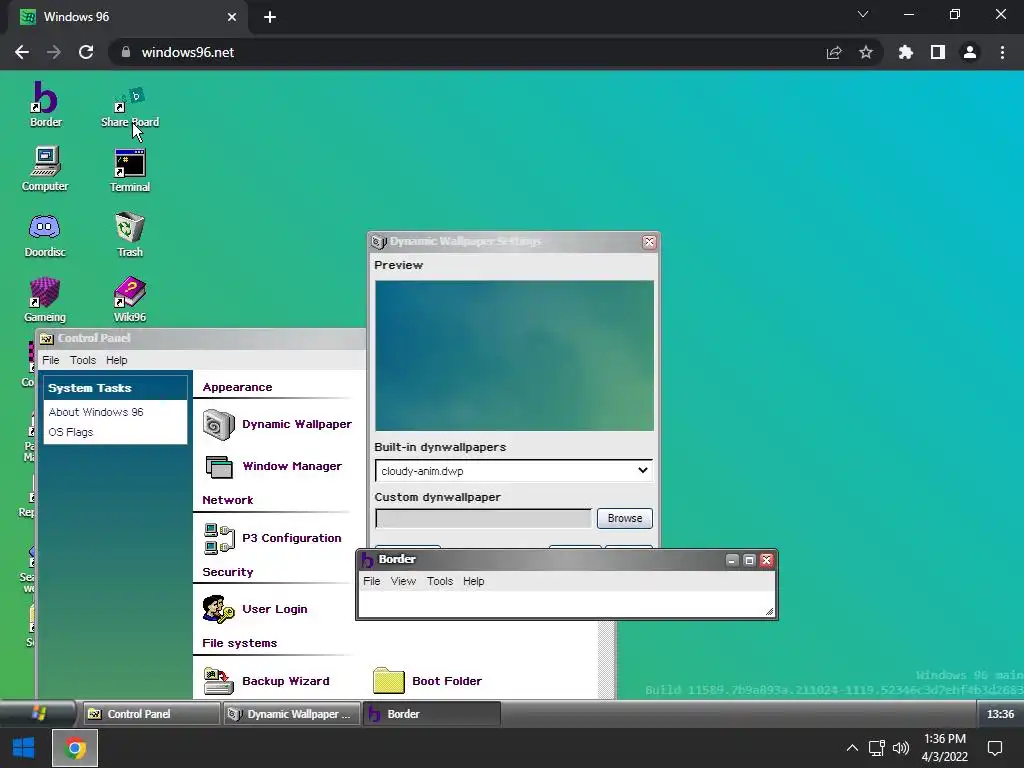Open the Wiki96 desktop shortcut

point(129,299)
